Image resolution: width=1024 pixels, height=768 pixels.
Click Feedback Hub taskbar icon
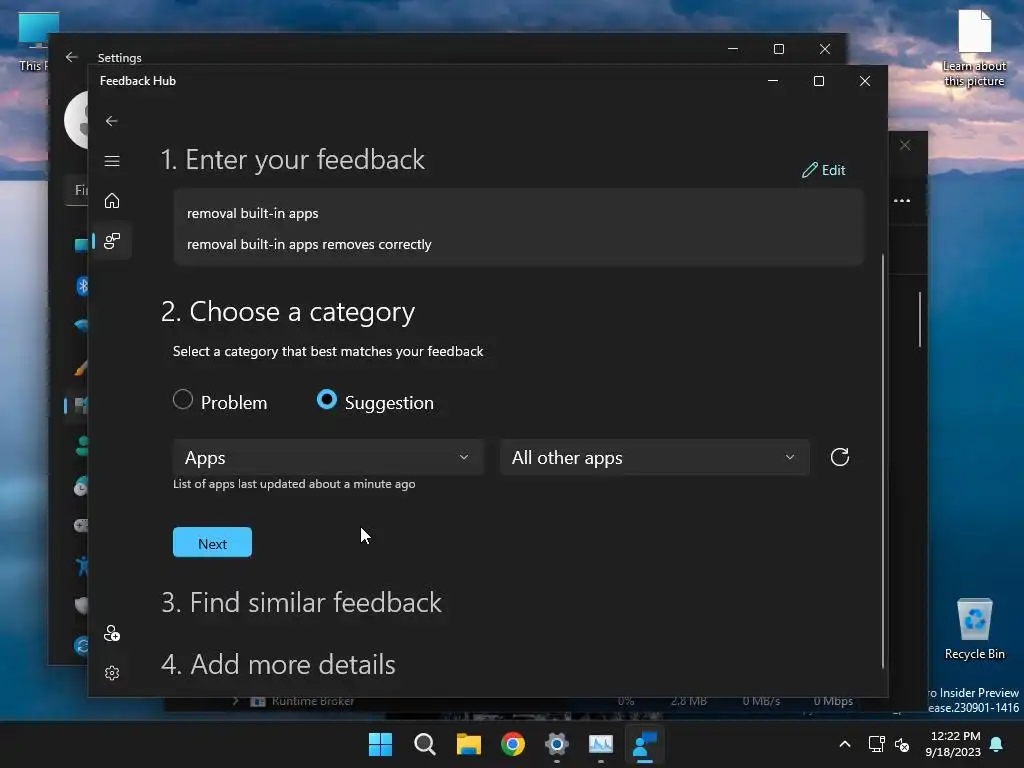pyautogui.click(x=645, y=744)
